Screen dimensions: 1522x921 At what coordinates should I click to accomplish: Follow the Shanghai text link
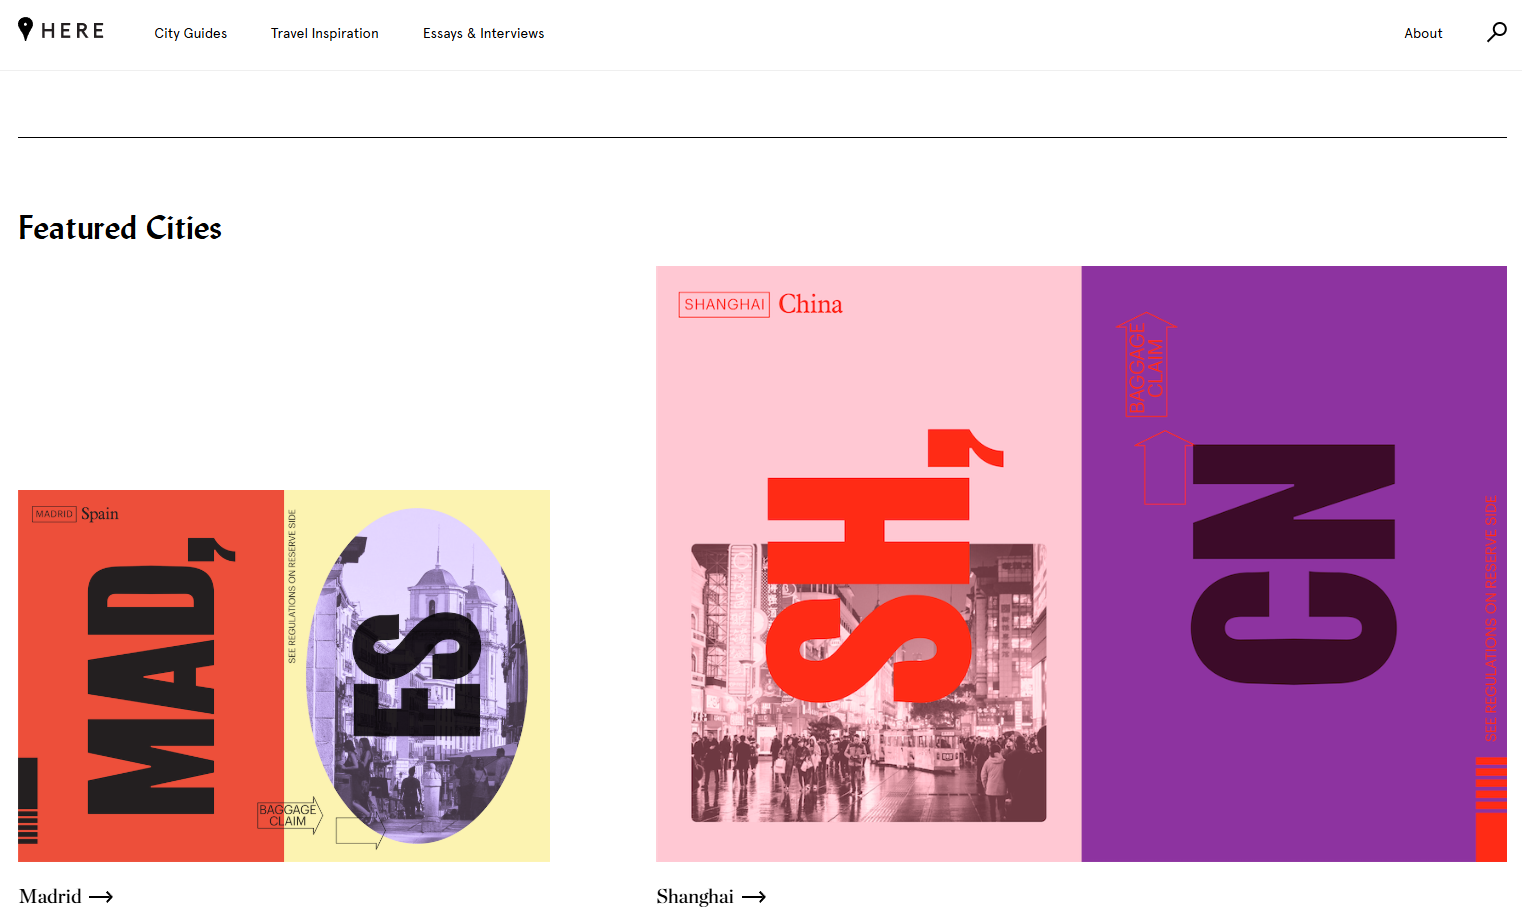pos(694,897)
